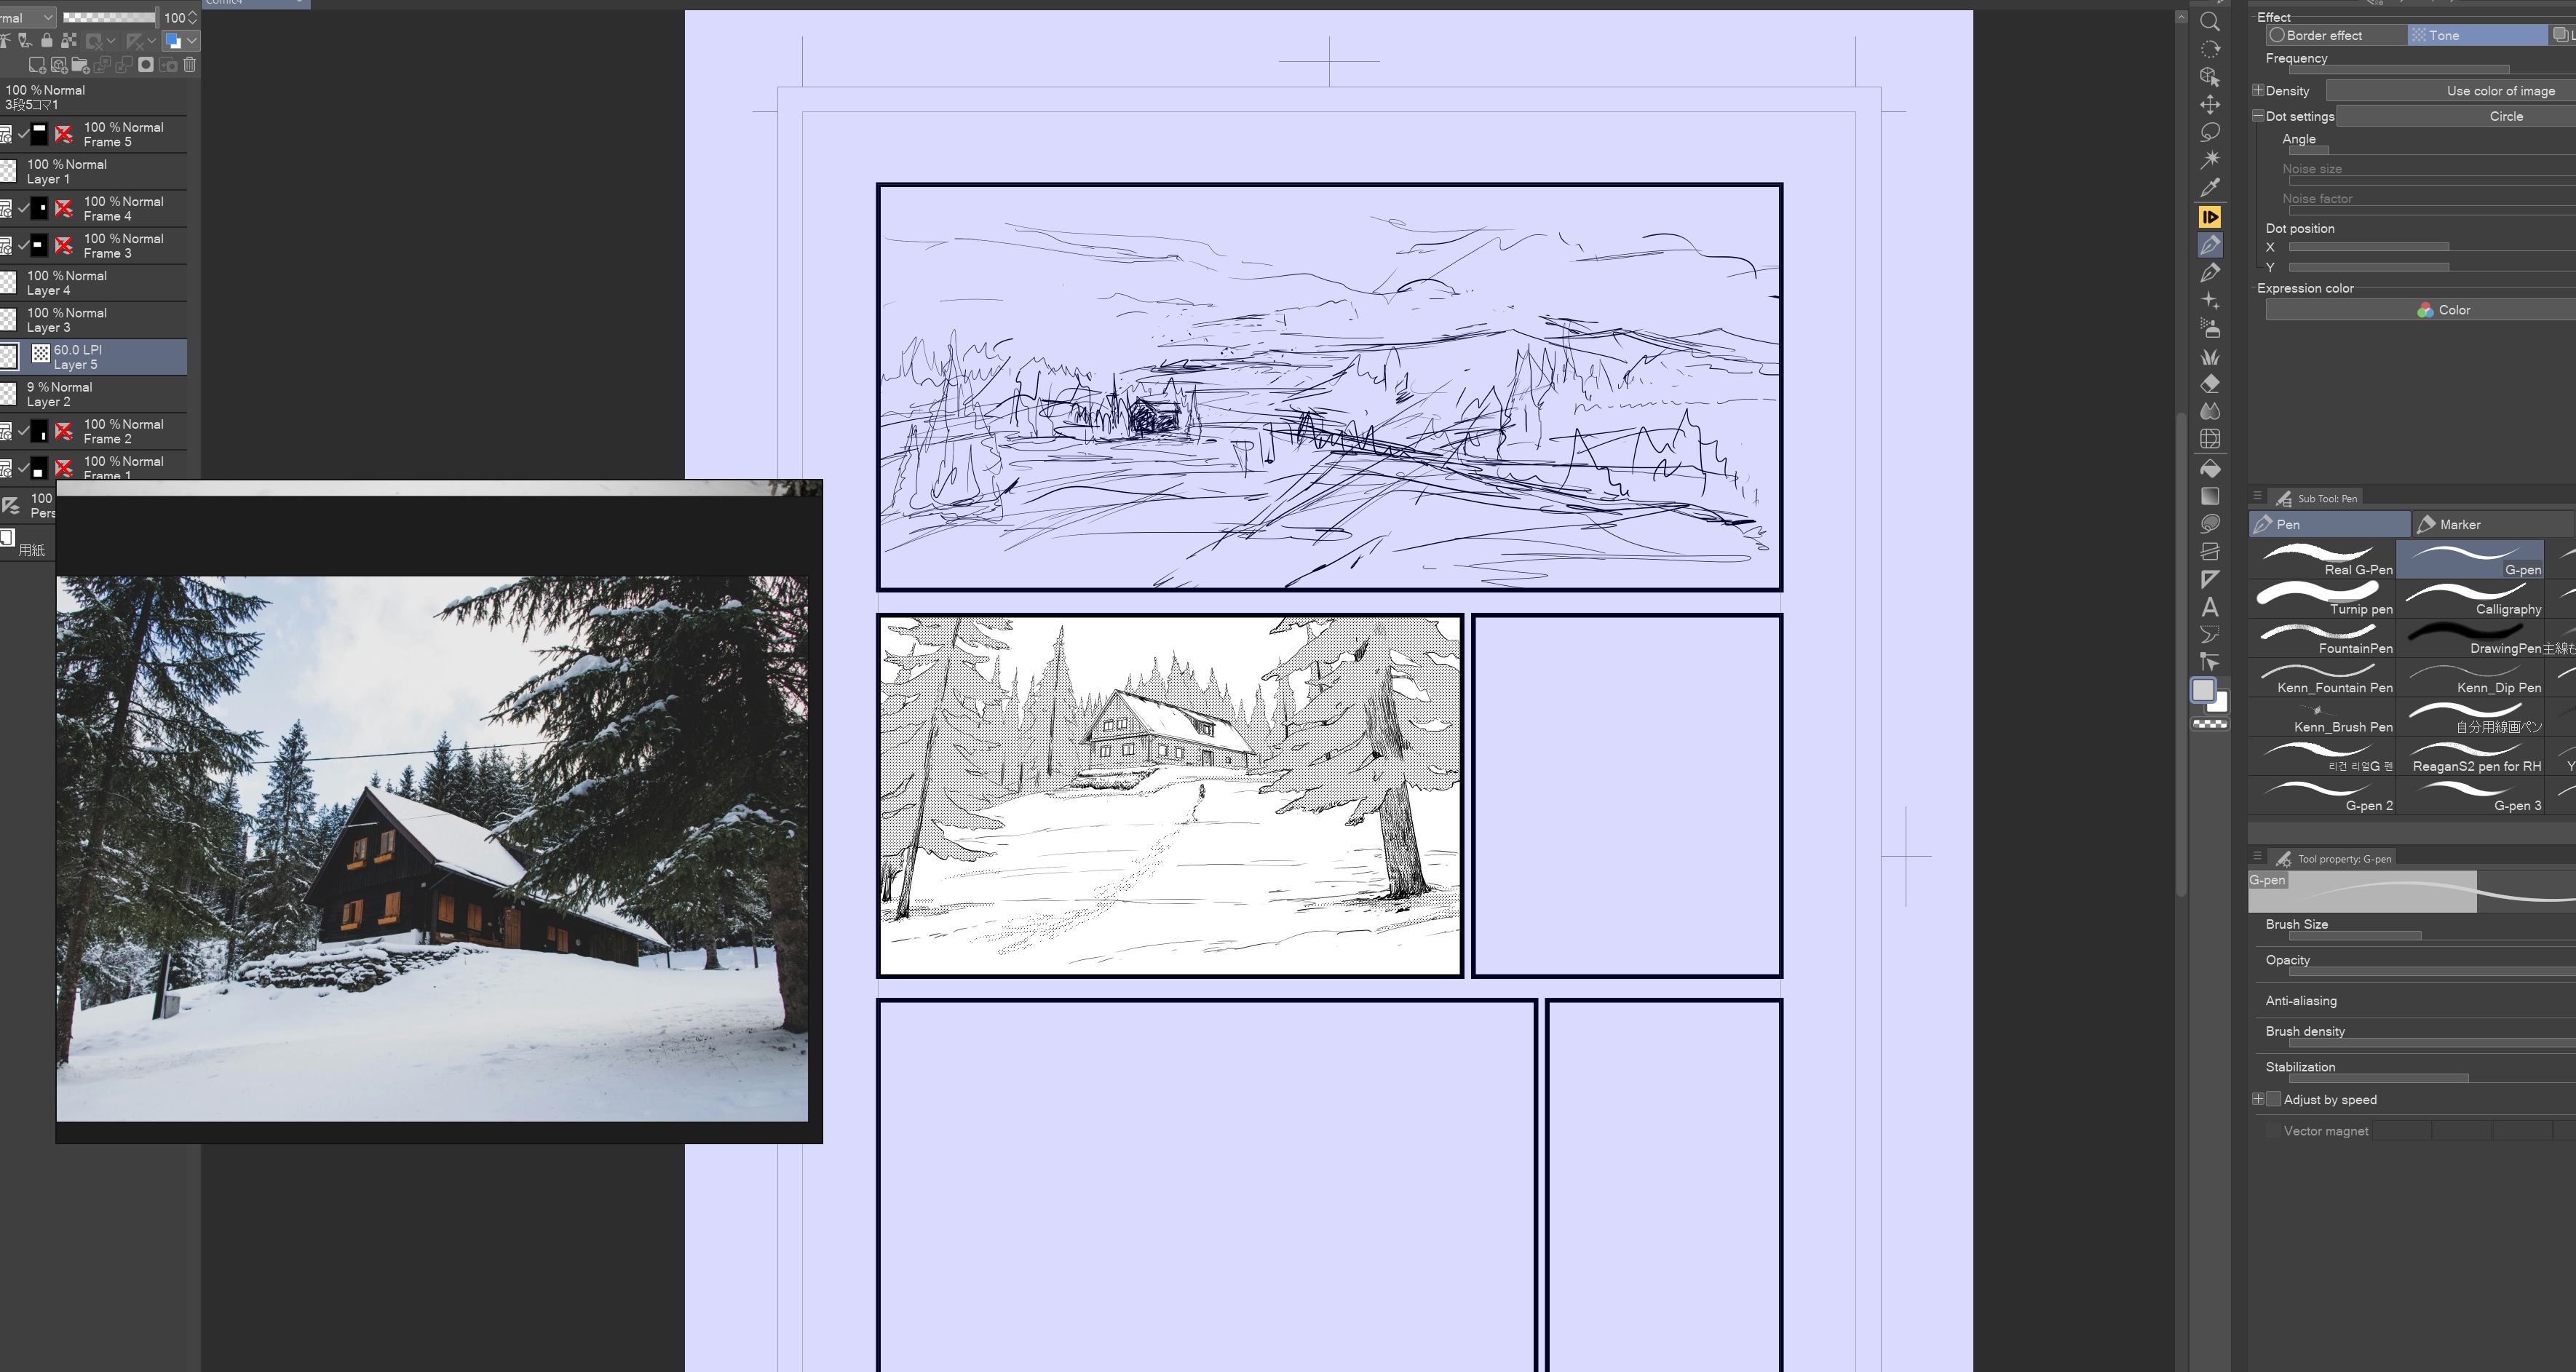The image size is (2576, 1372).
Task: Click the lock layer icon
Action: [46, 41]
